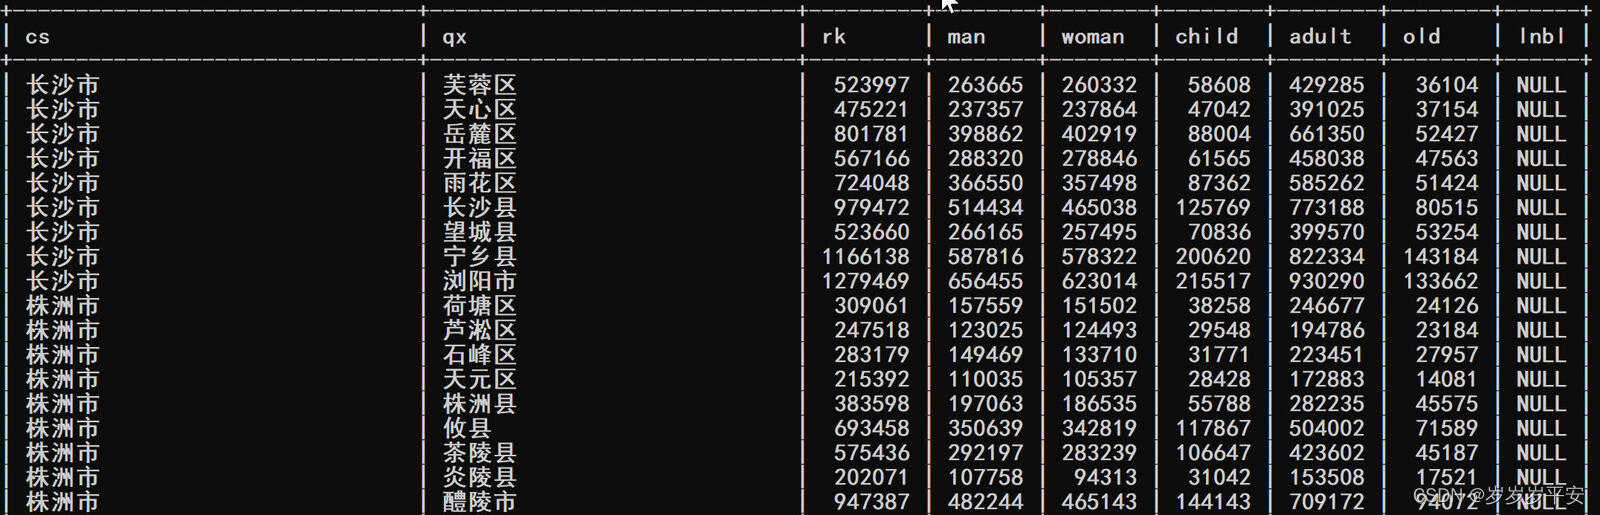Screen dimensions: 1600x515
Task: Click the woman value 133710
Action: point(1100,355)
